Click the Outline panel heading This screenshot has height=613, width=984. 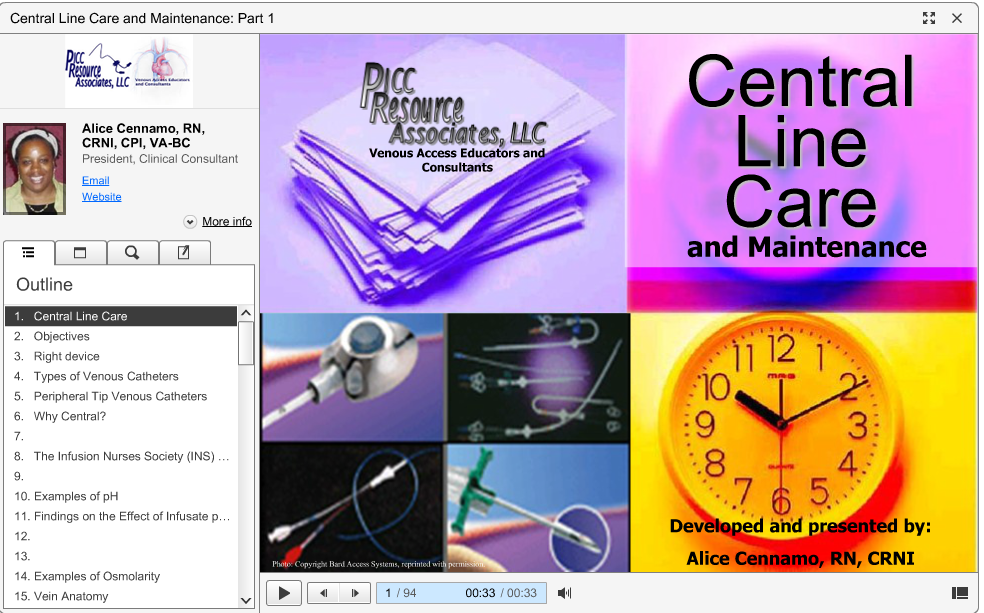point(45,285)
